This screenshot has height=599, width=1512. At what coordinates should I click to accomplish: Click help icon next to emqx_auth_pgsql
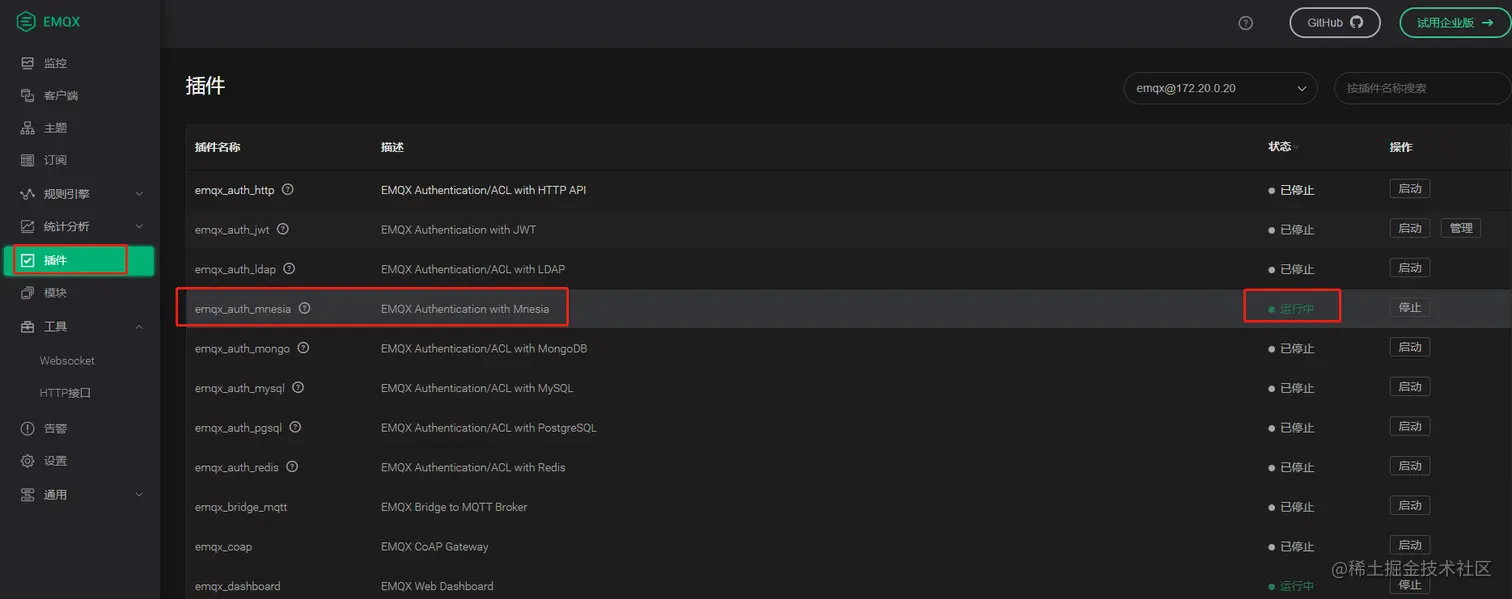pyautogui.click(x=295, y=427)
